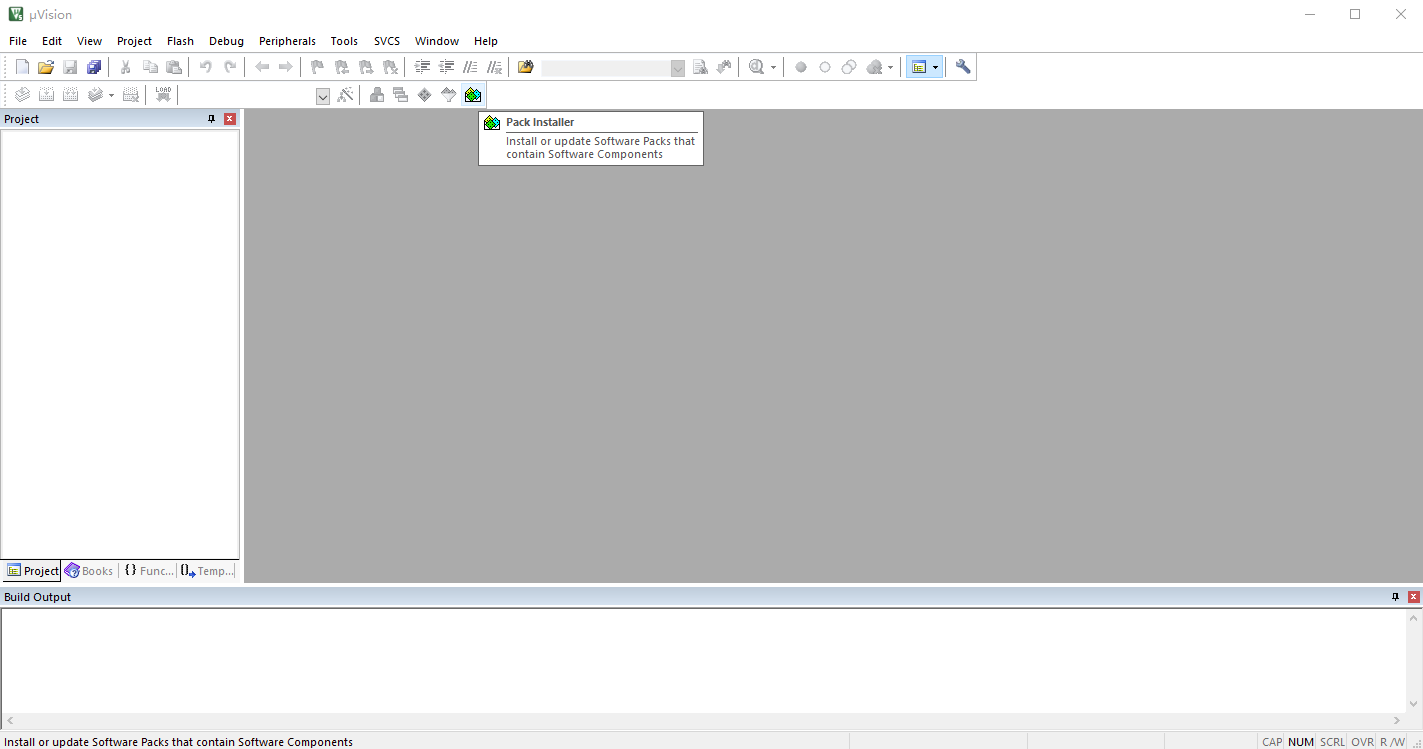Click the File Extensions and Books icon
Image resolution: width=1423 pixels, height=749 pixels.
coord(377,95)
